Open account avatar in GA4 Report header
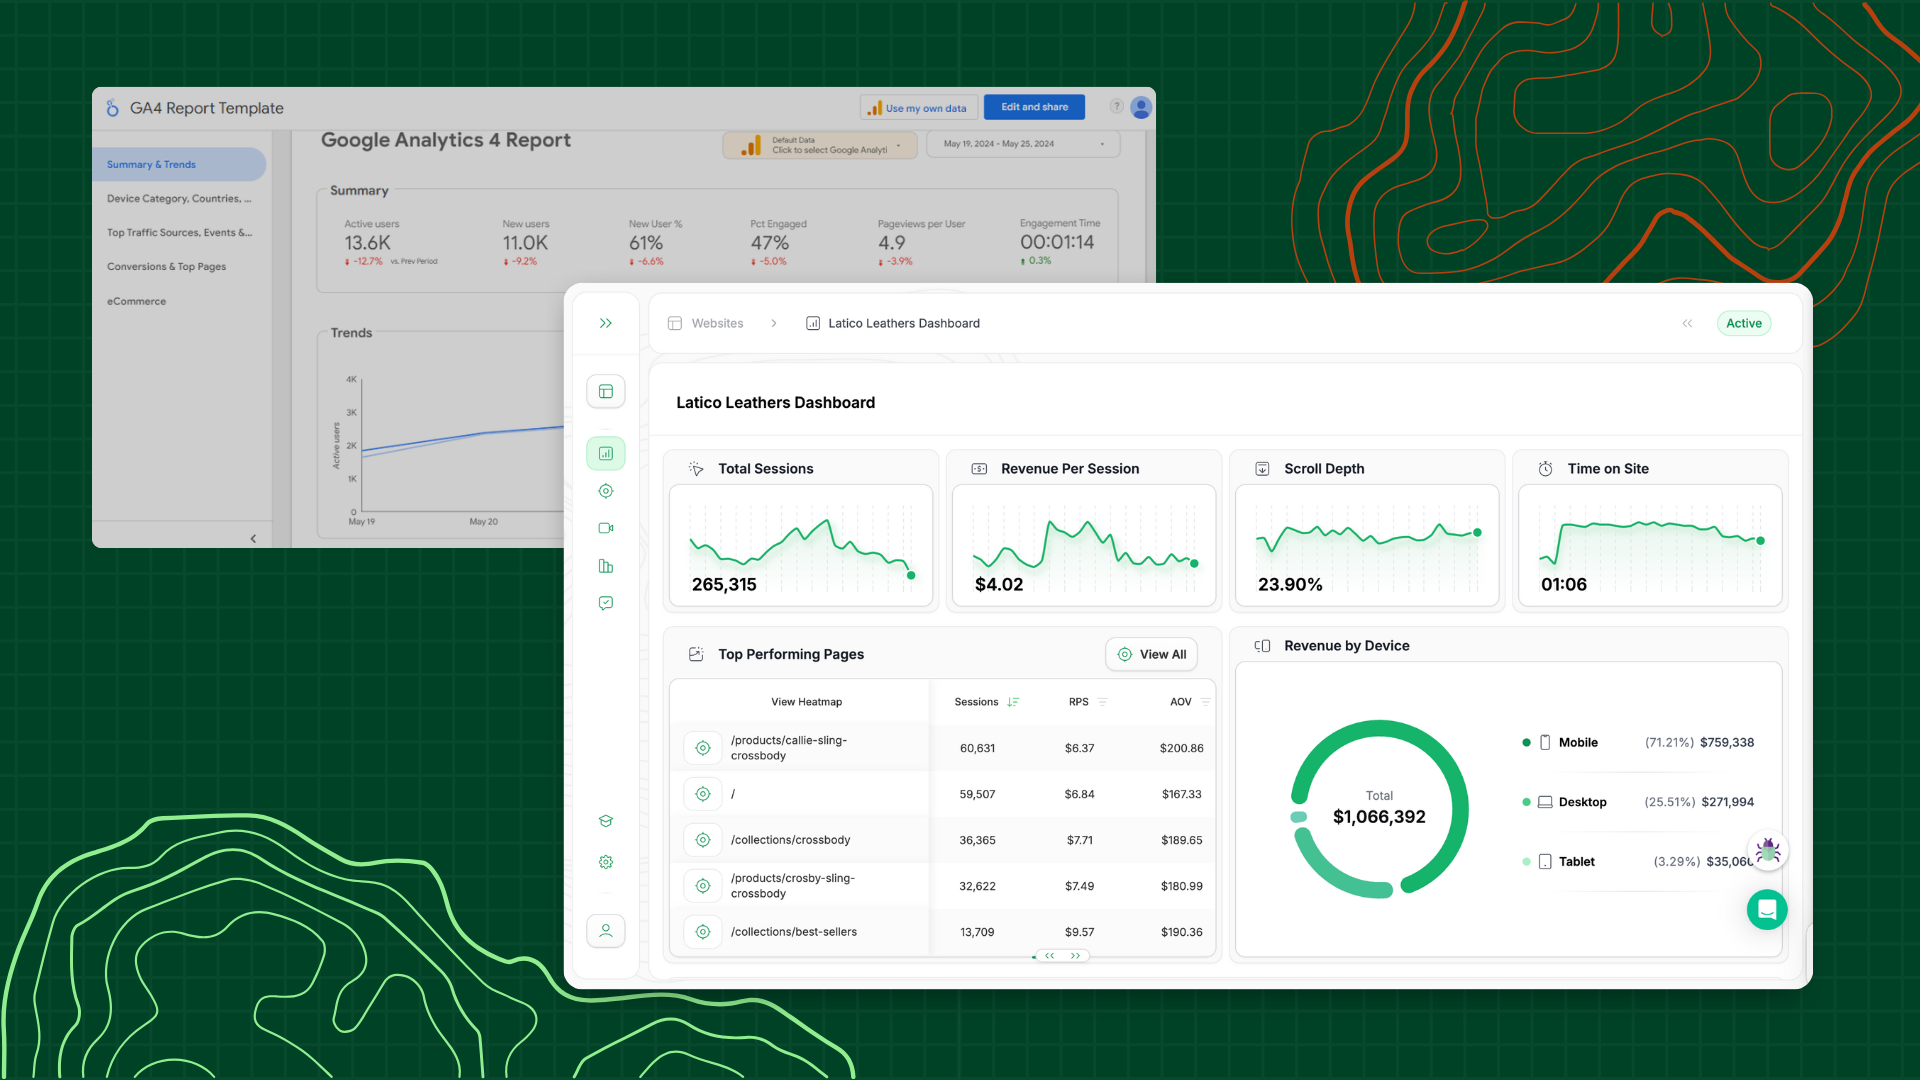 pyautogui.click(x=1141, y=107)
